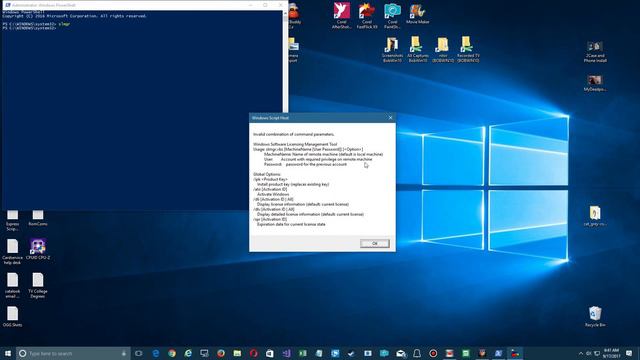640x360 pixels.
Task: Open the Movie Maker desktop shortcut
Action: click(418, 13)
